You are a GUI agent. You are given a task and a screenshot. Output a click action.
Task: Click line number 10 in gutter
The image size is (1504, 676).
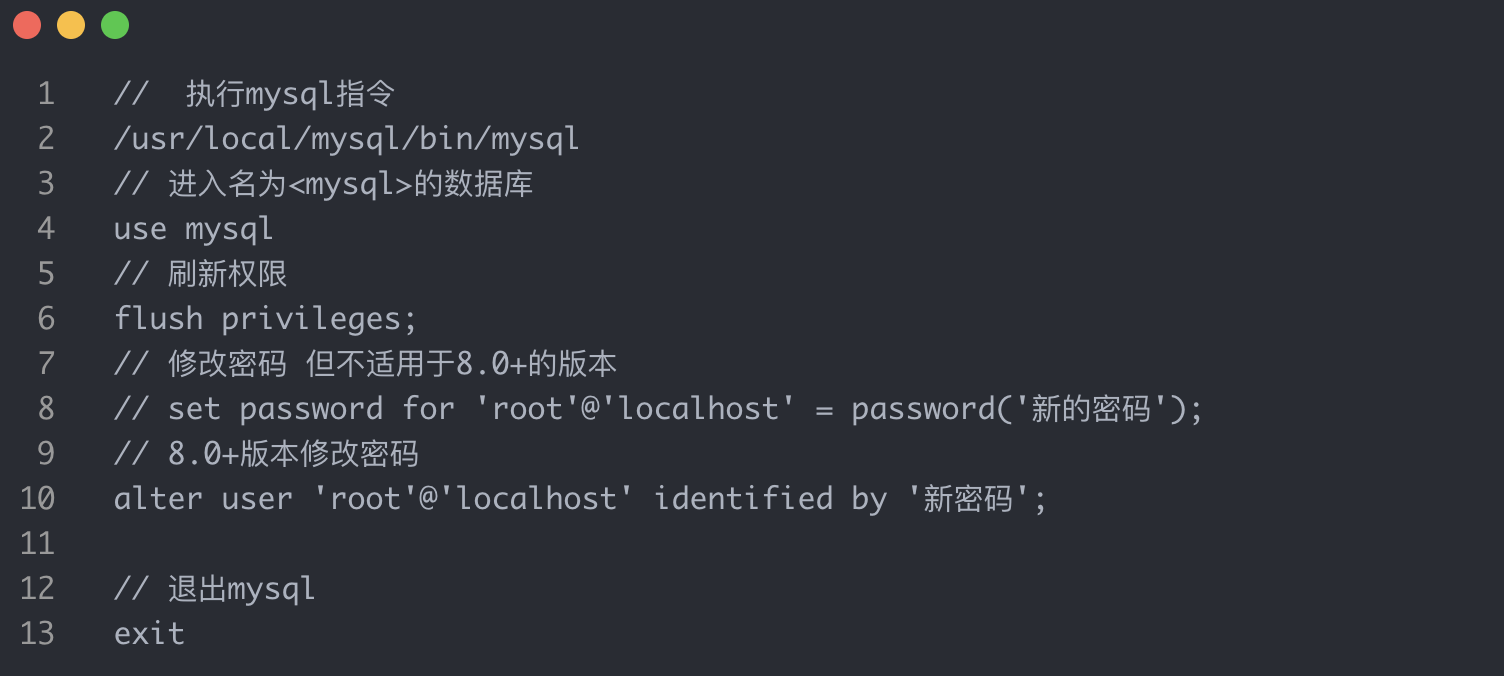tap(38, 499)
